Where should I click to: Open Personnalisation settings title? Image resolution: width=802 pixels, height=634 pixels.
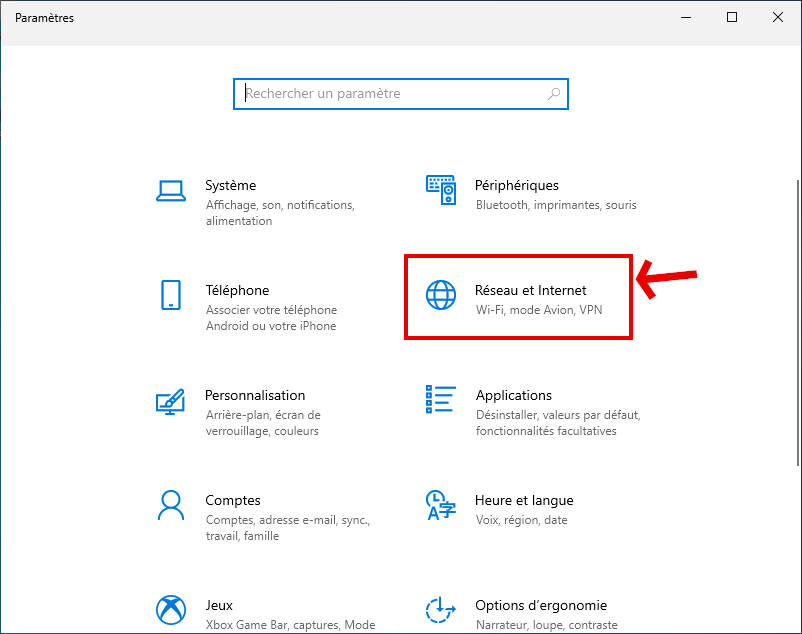pyautogui.click(x=255, y=395)
